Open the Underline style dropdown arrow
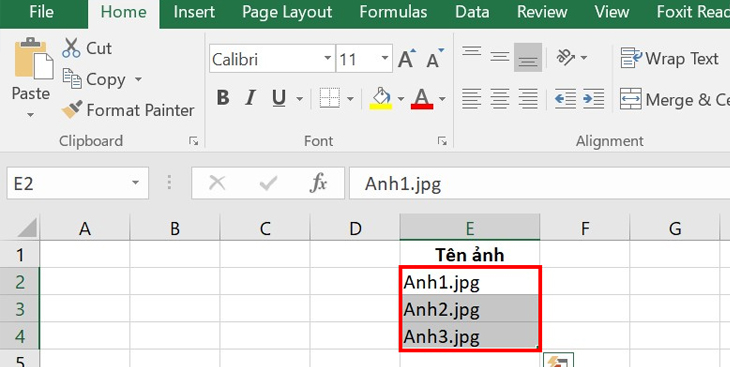Viewport: 730px width, 367px height. 299,99
